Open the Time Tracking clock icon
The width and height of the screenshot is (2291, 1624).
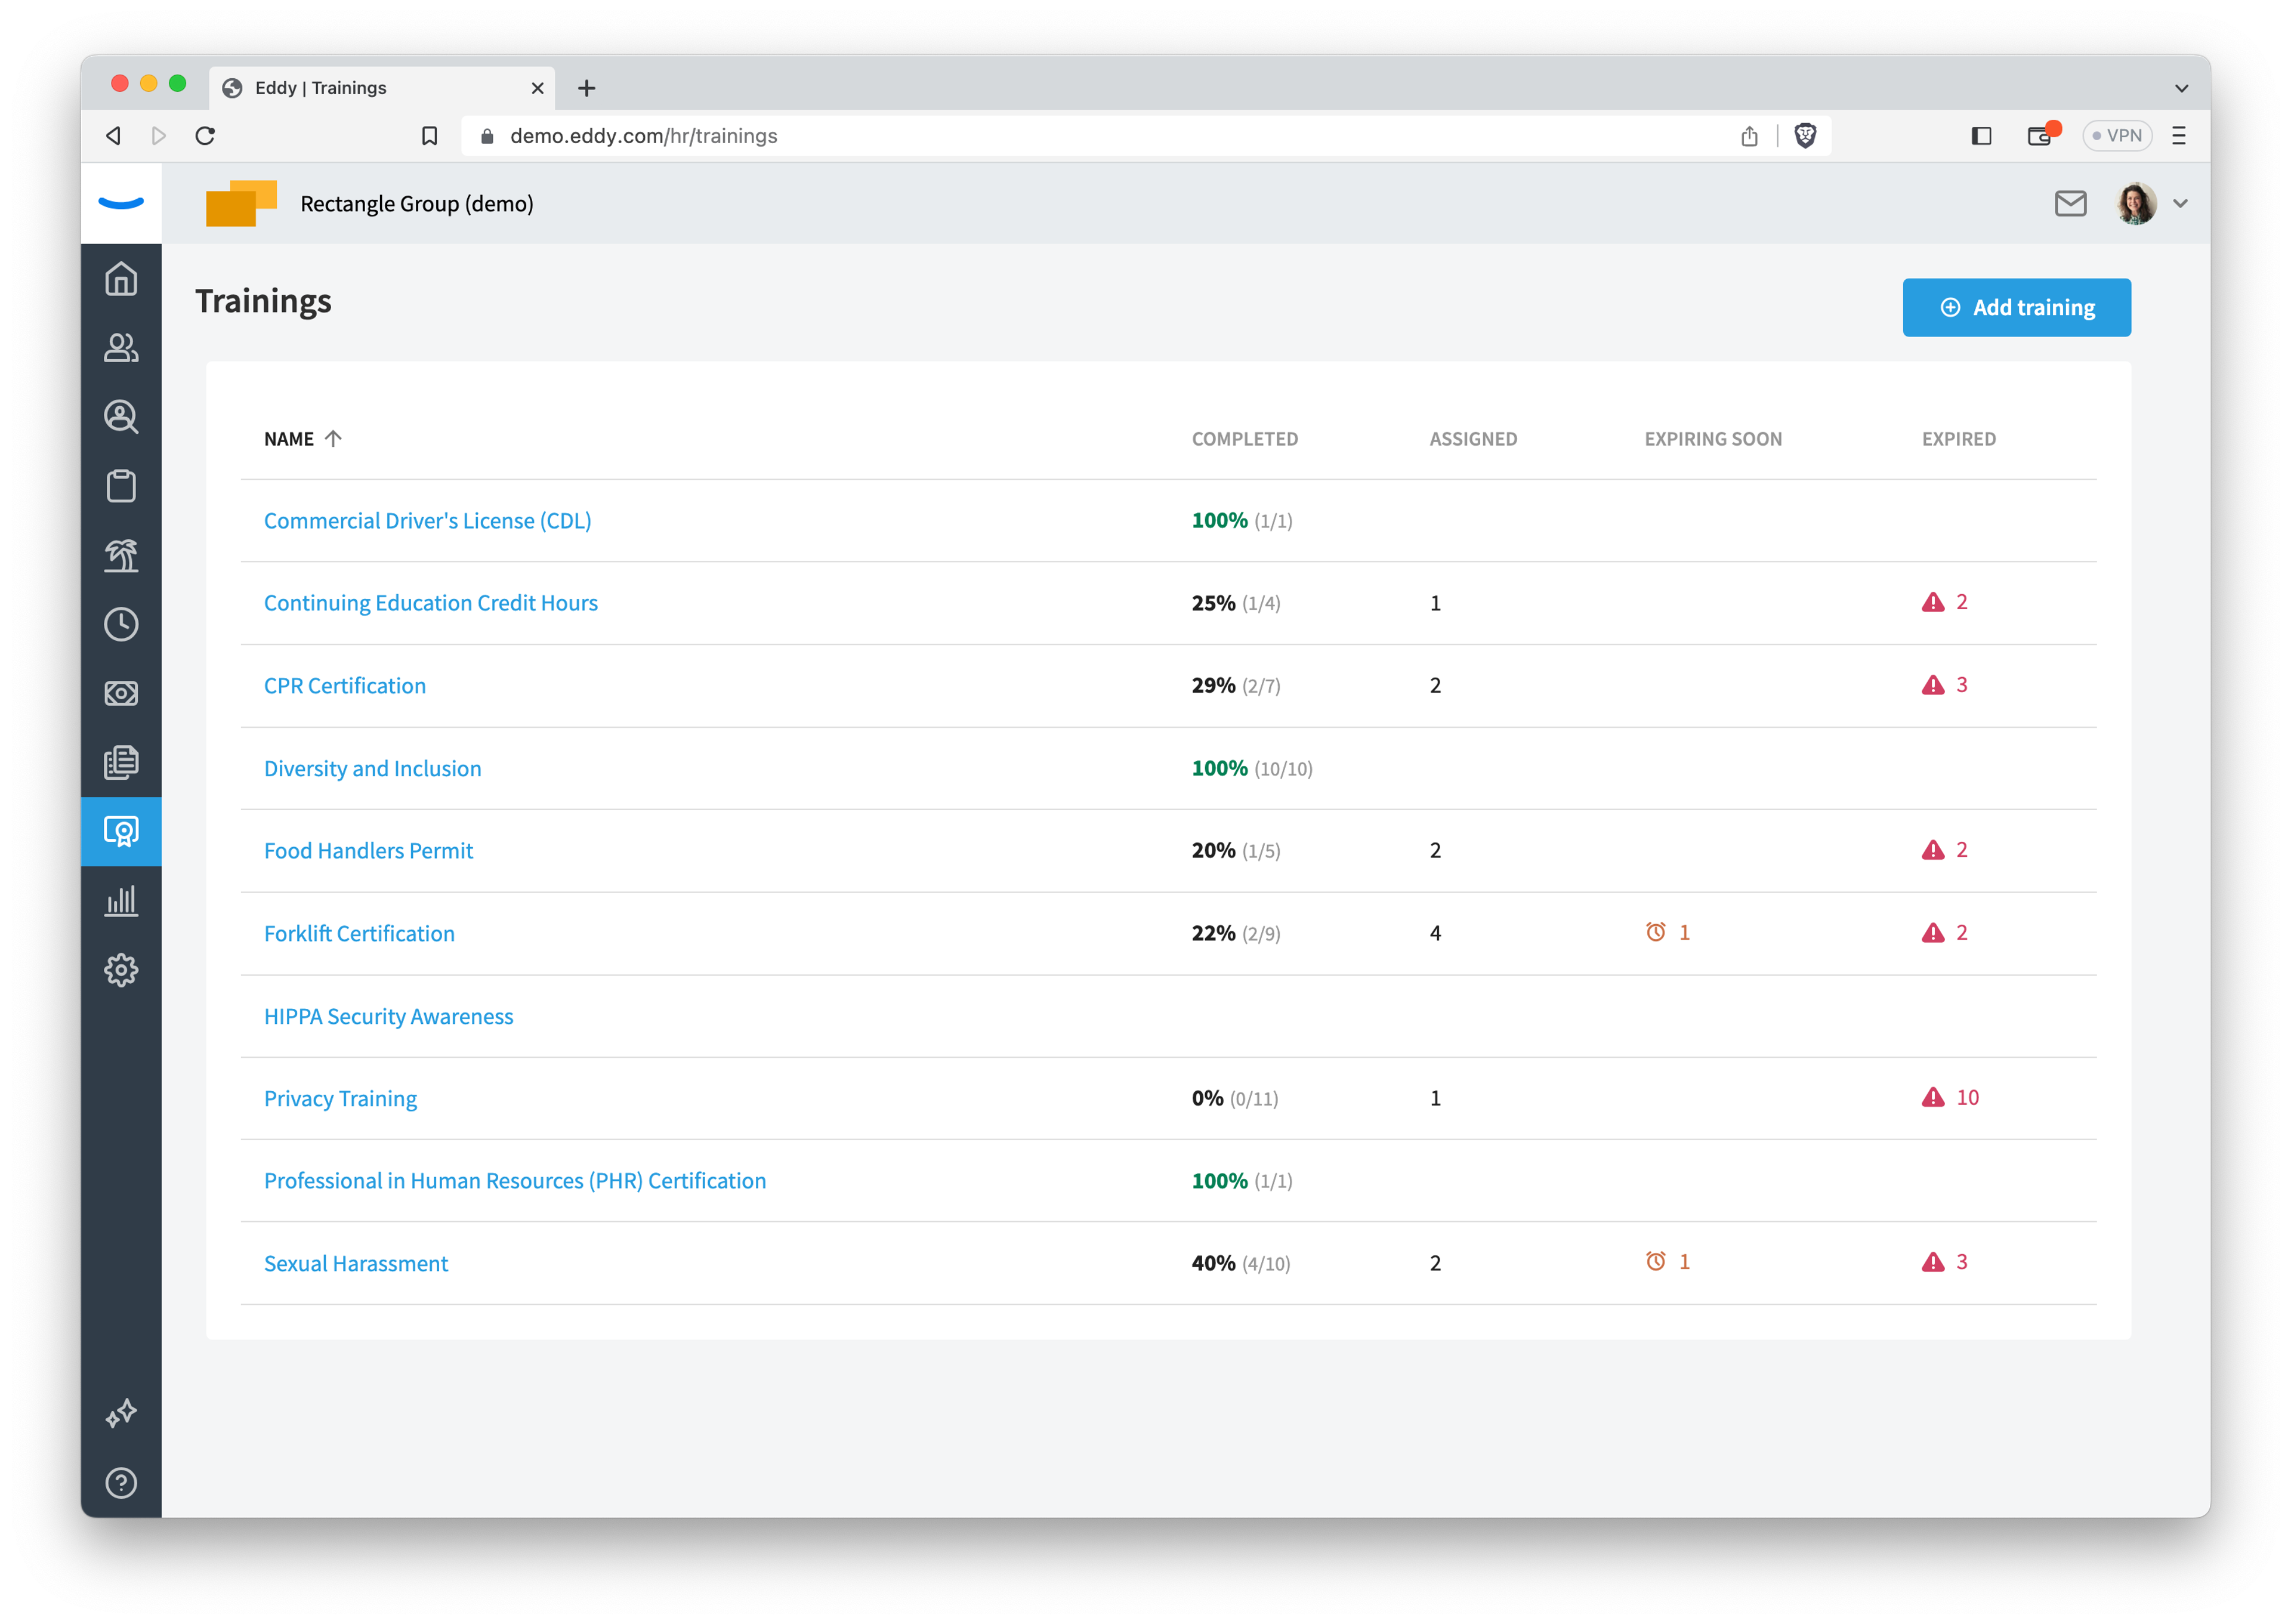click(121, 624)
